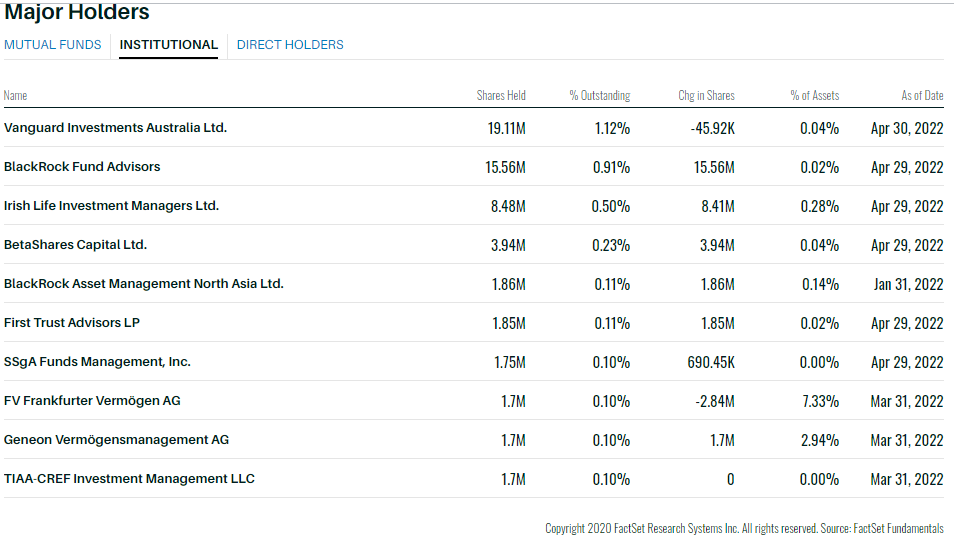
Task: Select TIAA-CREF Investment Management LLC name
Action: click(129, 478)
